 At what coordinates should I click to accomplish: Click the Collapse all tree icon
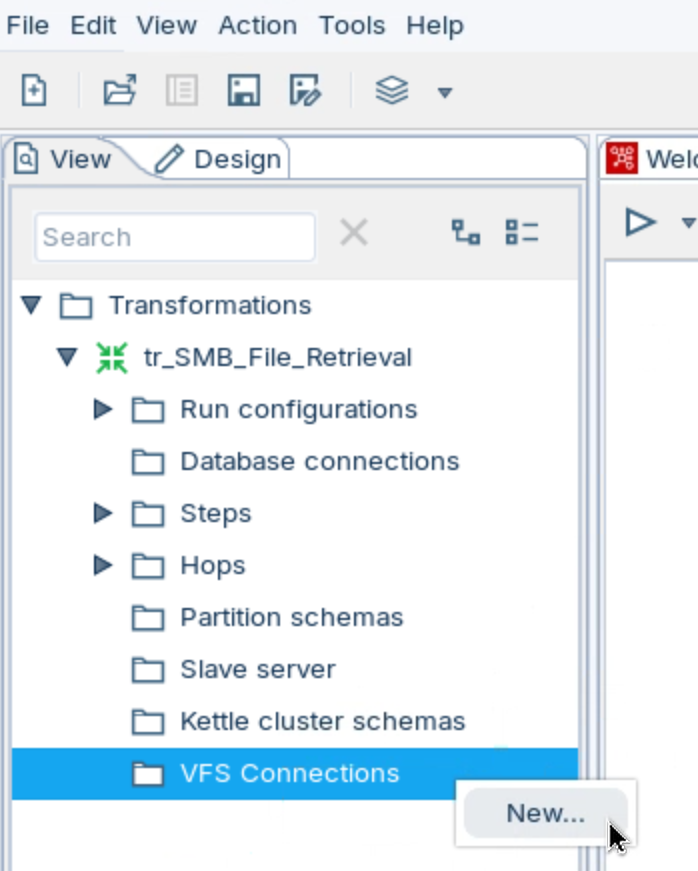[x=522, y=234]
